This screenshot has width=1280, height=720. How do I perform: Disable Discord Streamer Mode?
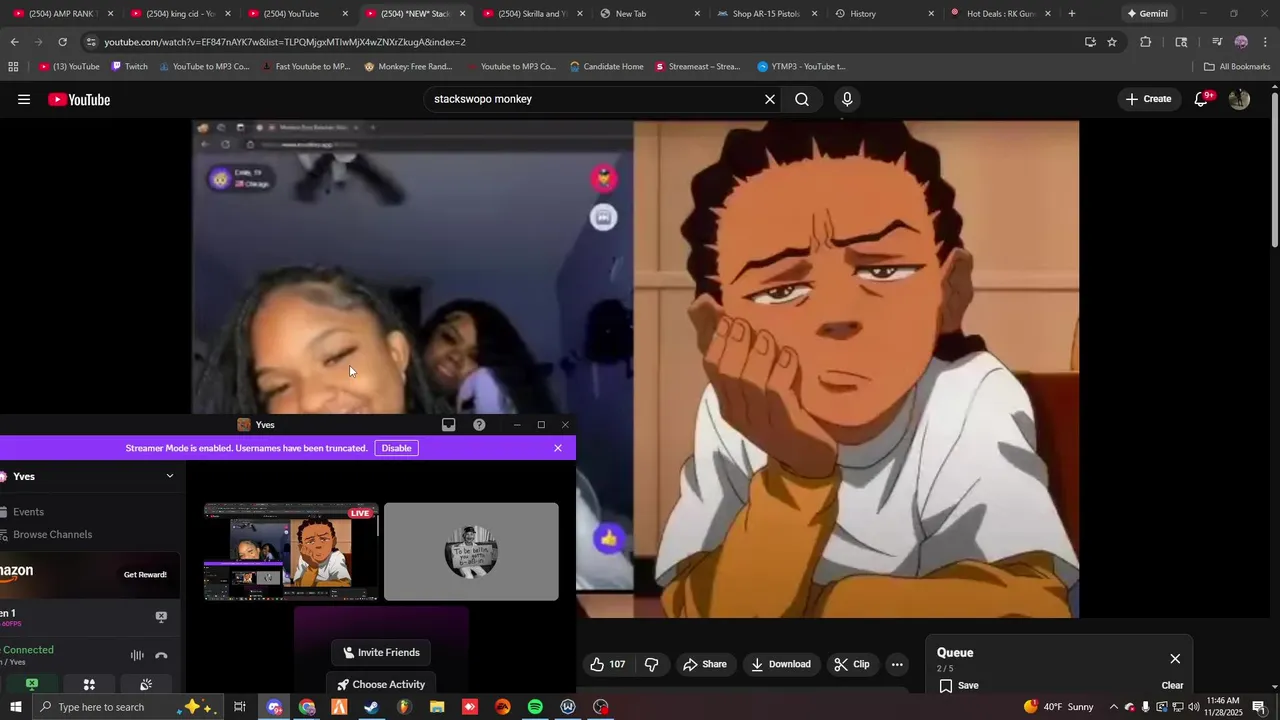point(396,448)
